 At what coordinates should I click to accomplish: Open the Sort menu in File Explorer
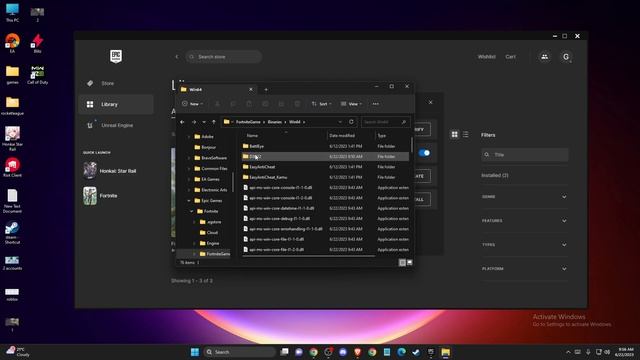tap(321, 104)
